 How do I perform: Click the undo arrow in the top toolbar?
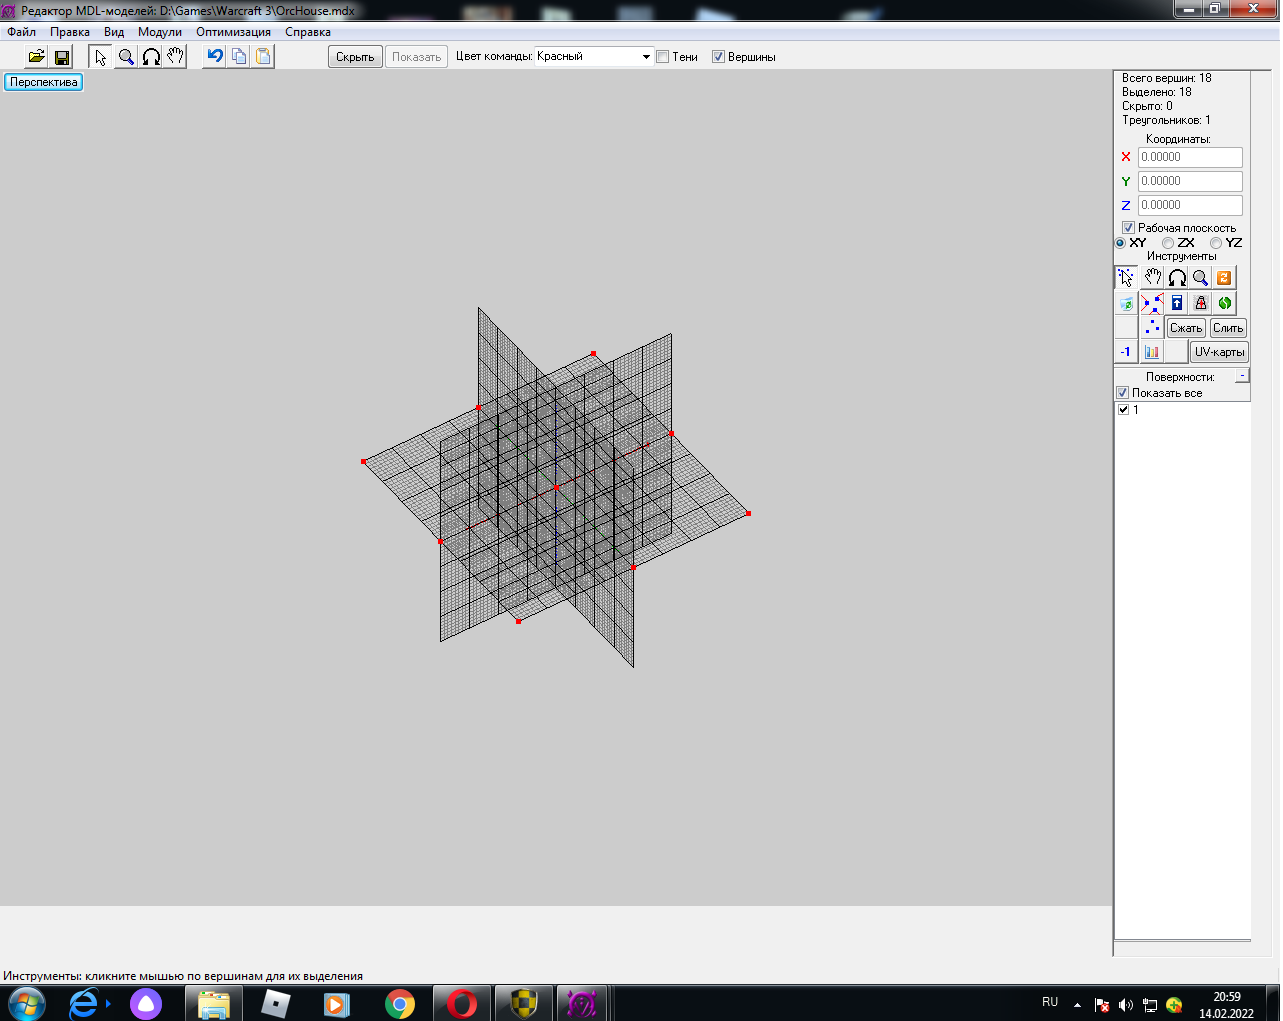tap(214, 57)
